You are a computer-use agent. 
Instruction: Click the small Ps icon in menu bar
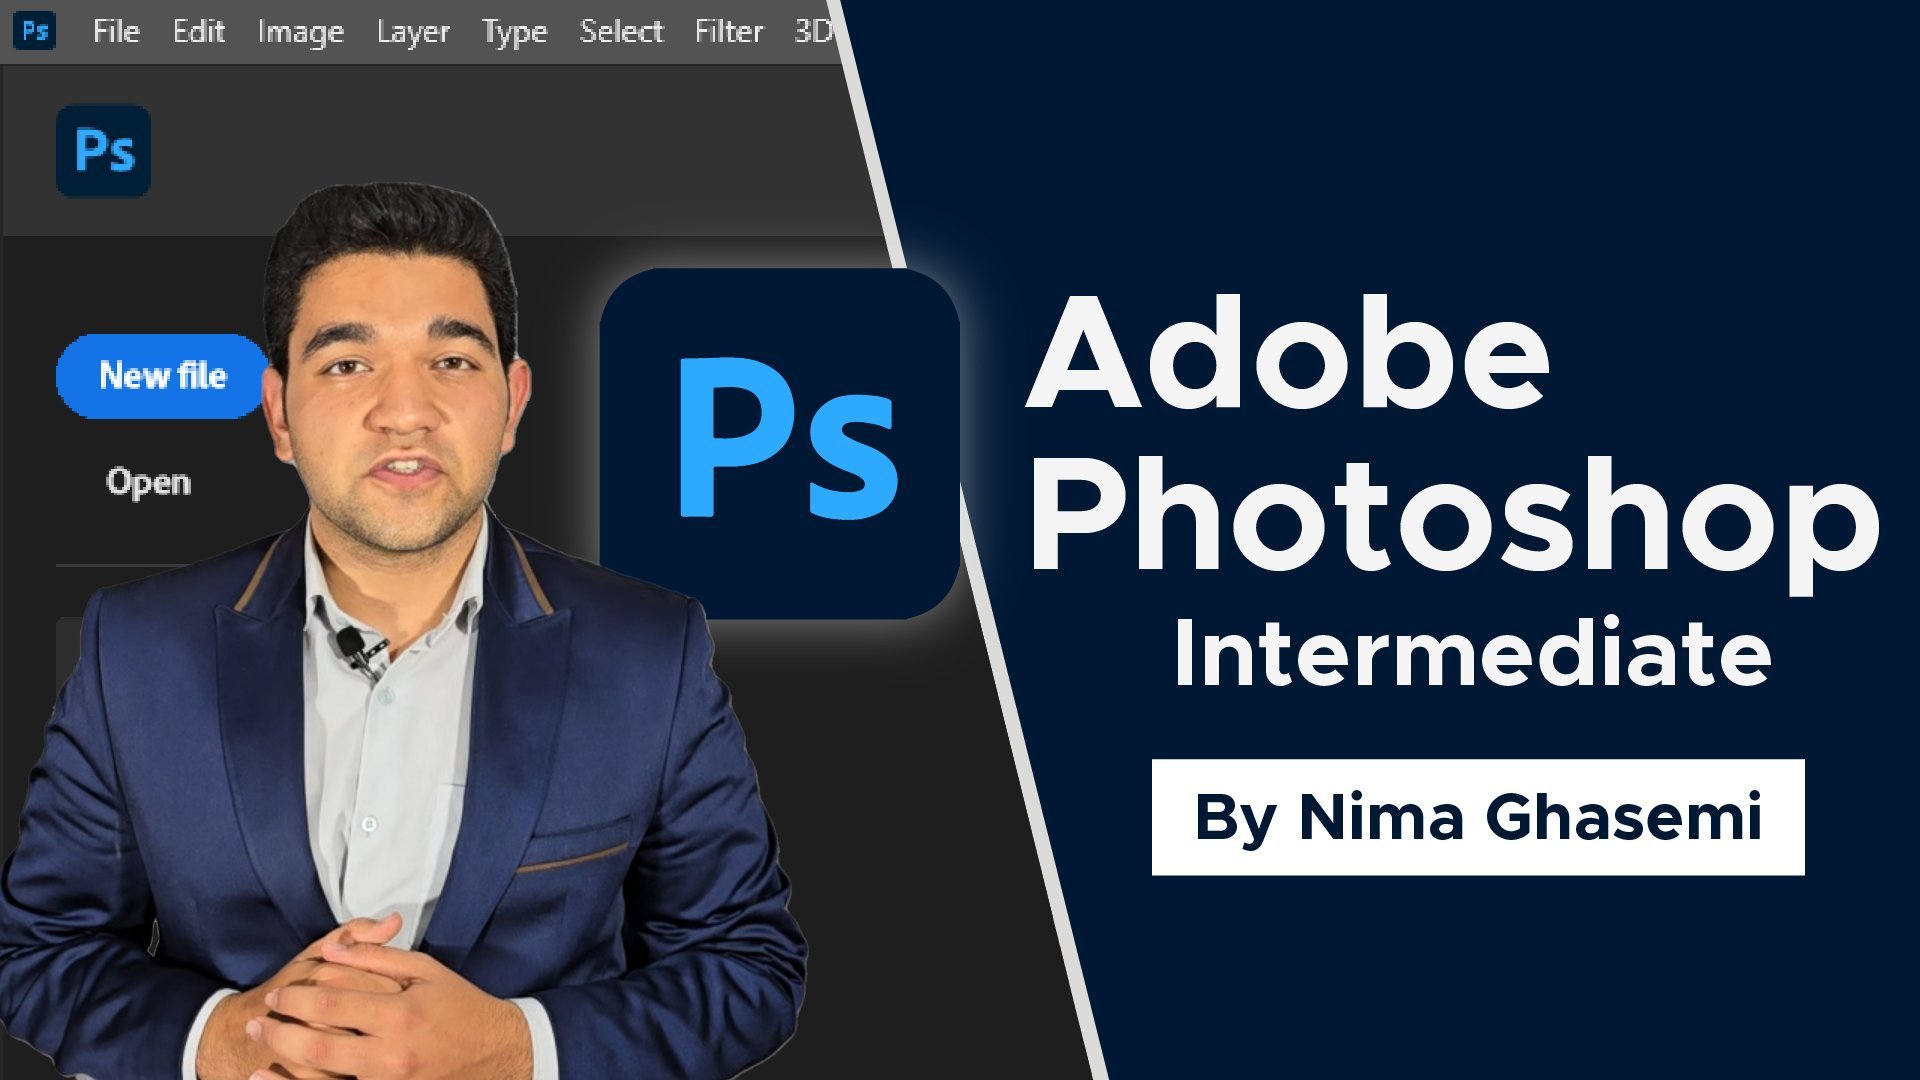34,31
